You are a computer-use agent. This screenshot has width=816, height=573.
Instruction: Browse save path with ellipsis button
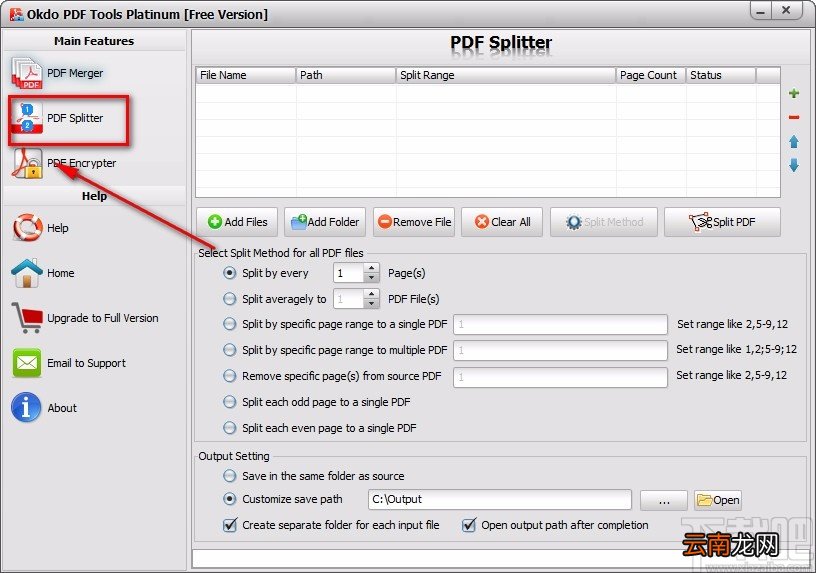(x=664, y=500)
